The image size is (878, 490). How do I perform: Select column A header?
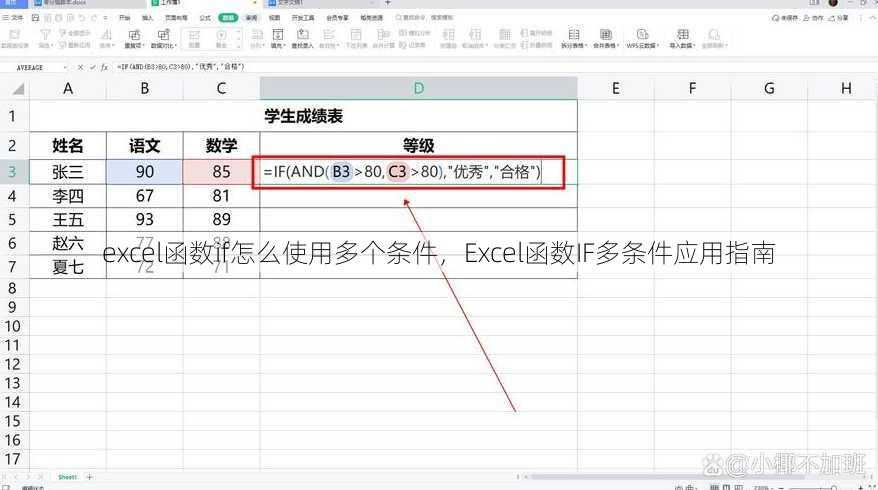[x=68, y=88]
